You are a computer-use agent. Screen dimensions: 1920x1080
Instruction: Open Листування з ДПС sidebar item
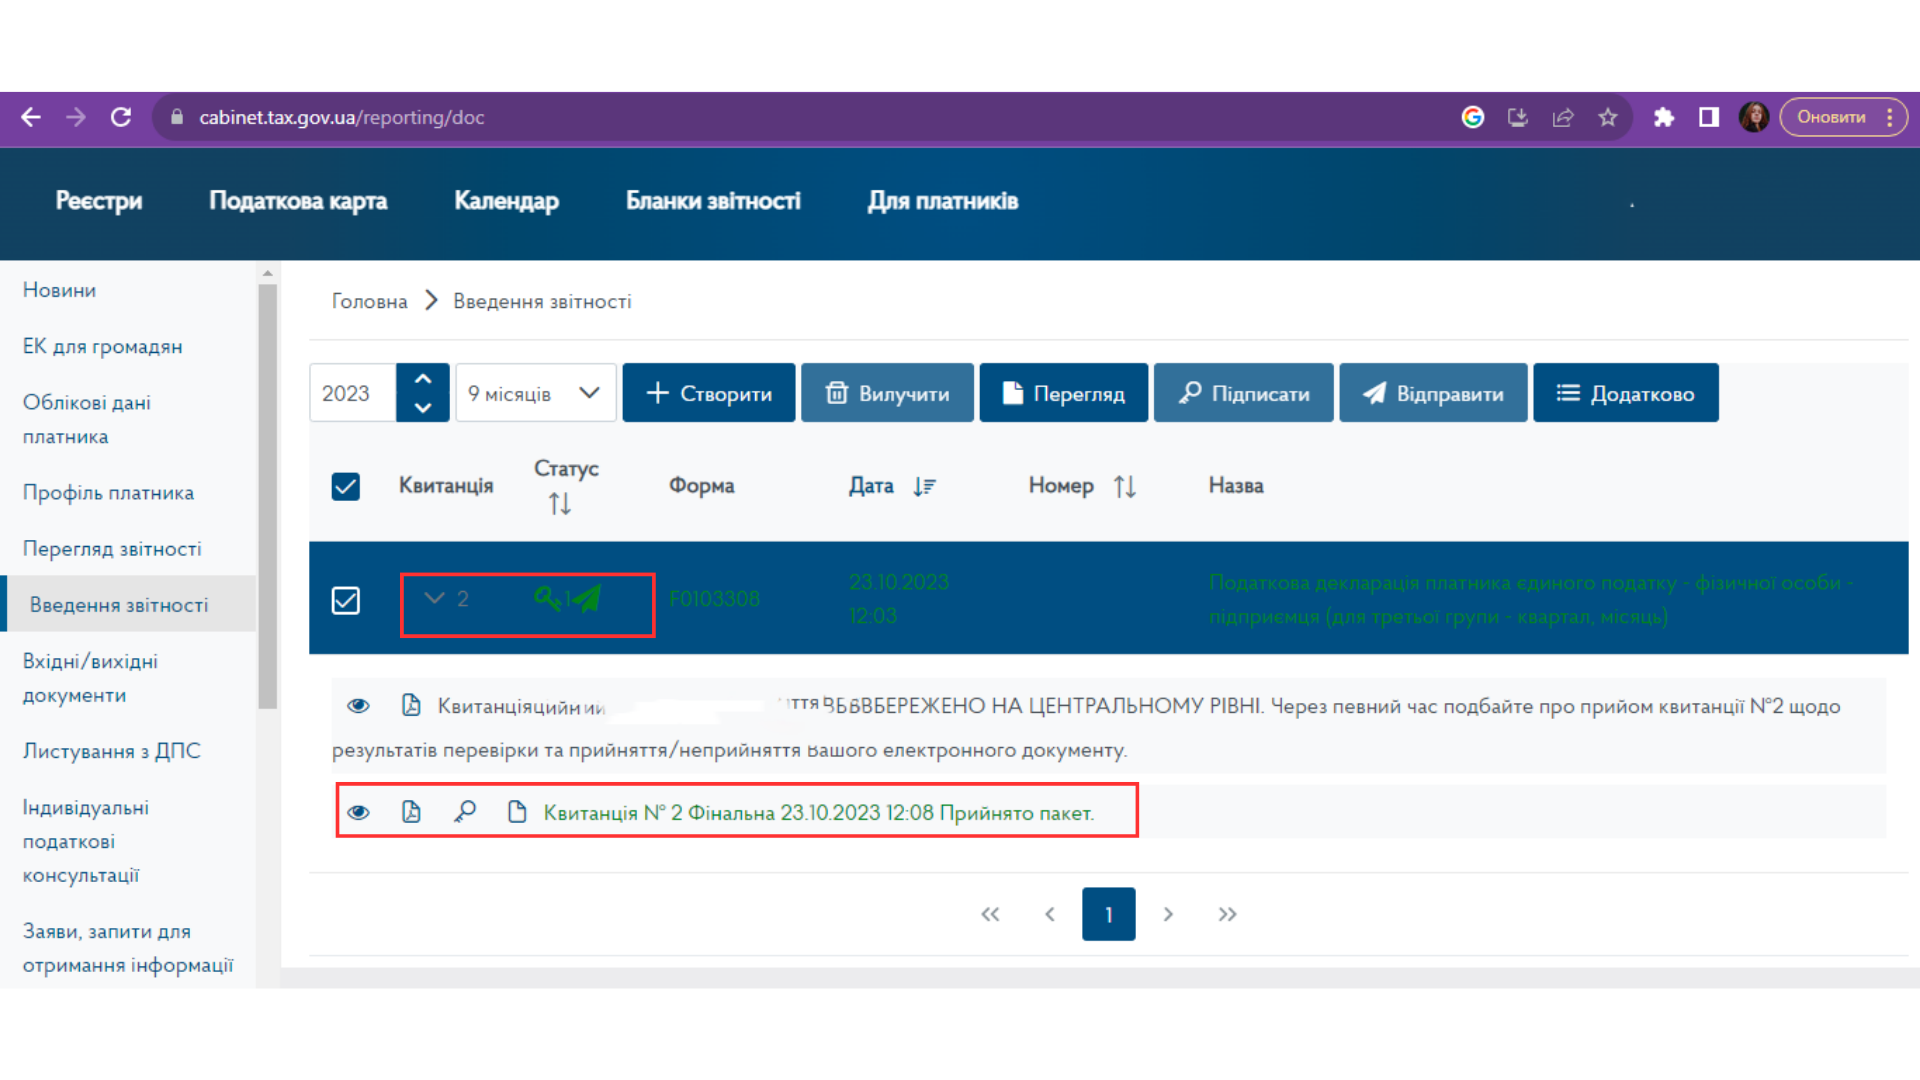(112, 751)
